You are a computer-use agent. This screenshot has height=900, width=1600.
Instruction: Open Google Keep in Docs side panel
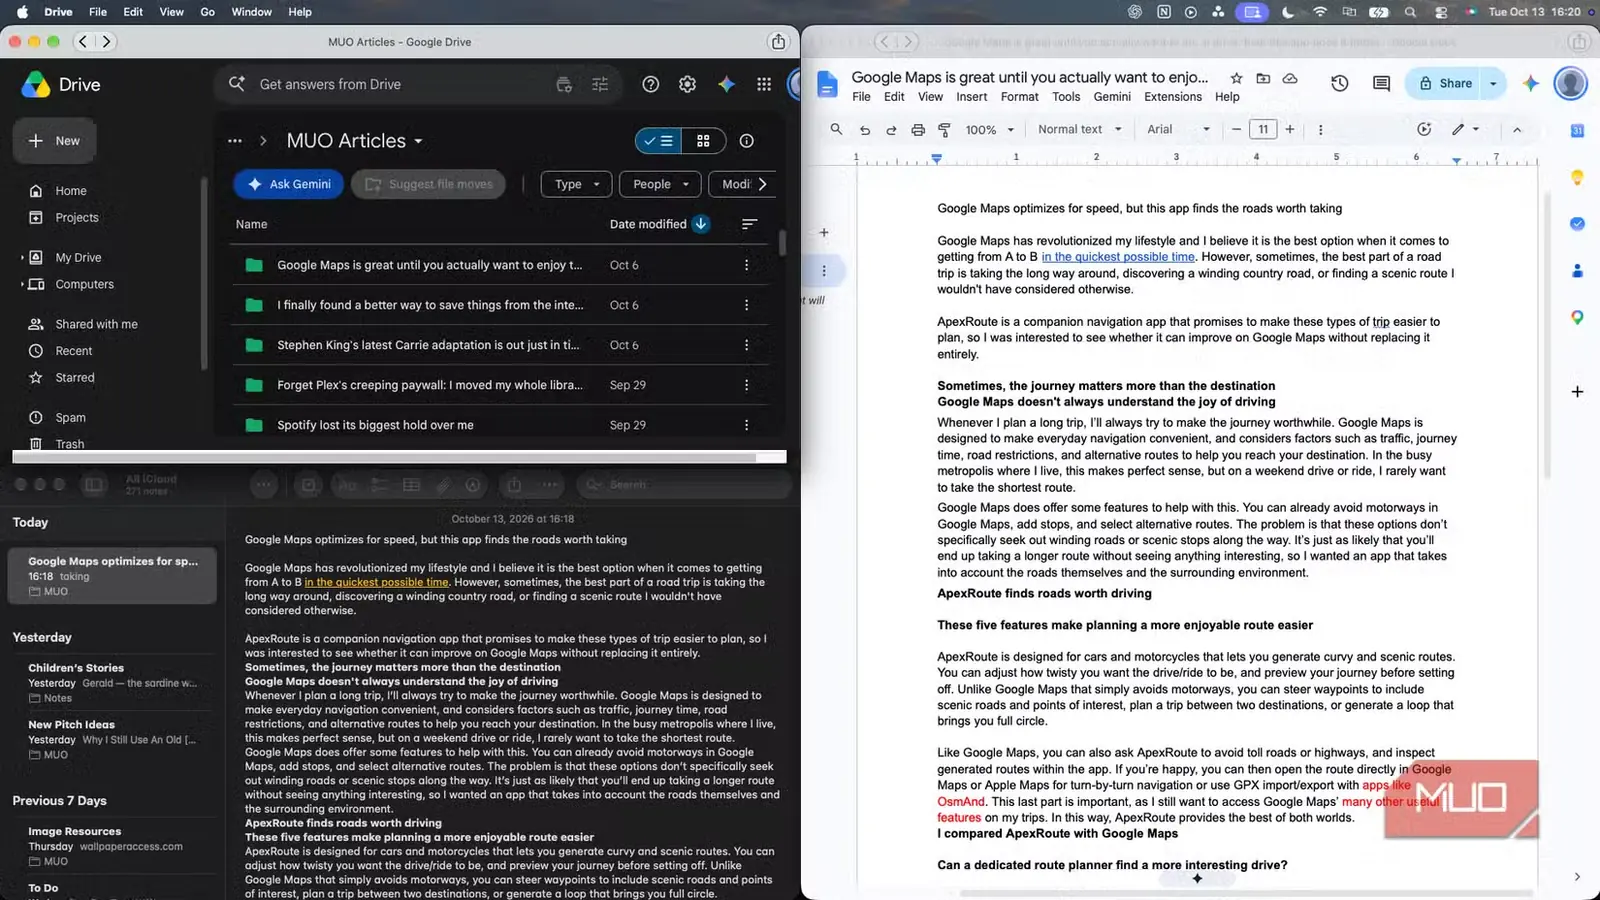[1577, 178]
